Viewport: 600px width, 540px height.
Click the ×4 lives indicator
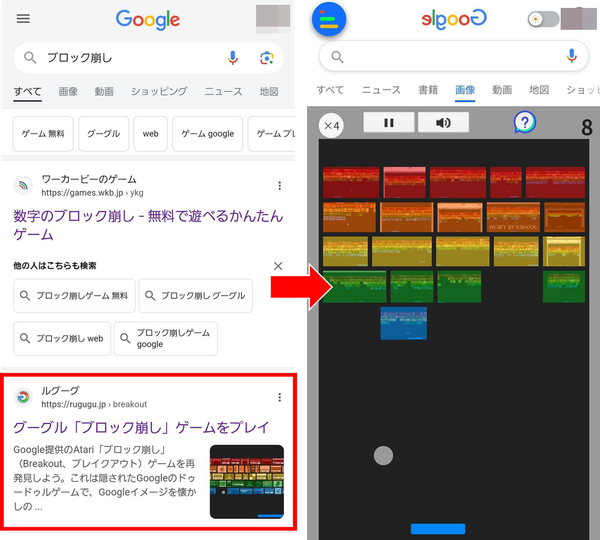pos(331,126)
